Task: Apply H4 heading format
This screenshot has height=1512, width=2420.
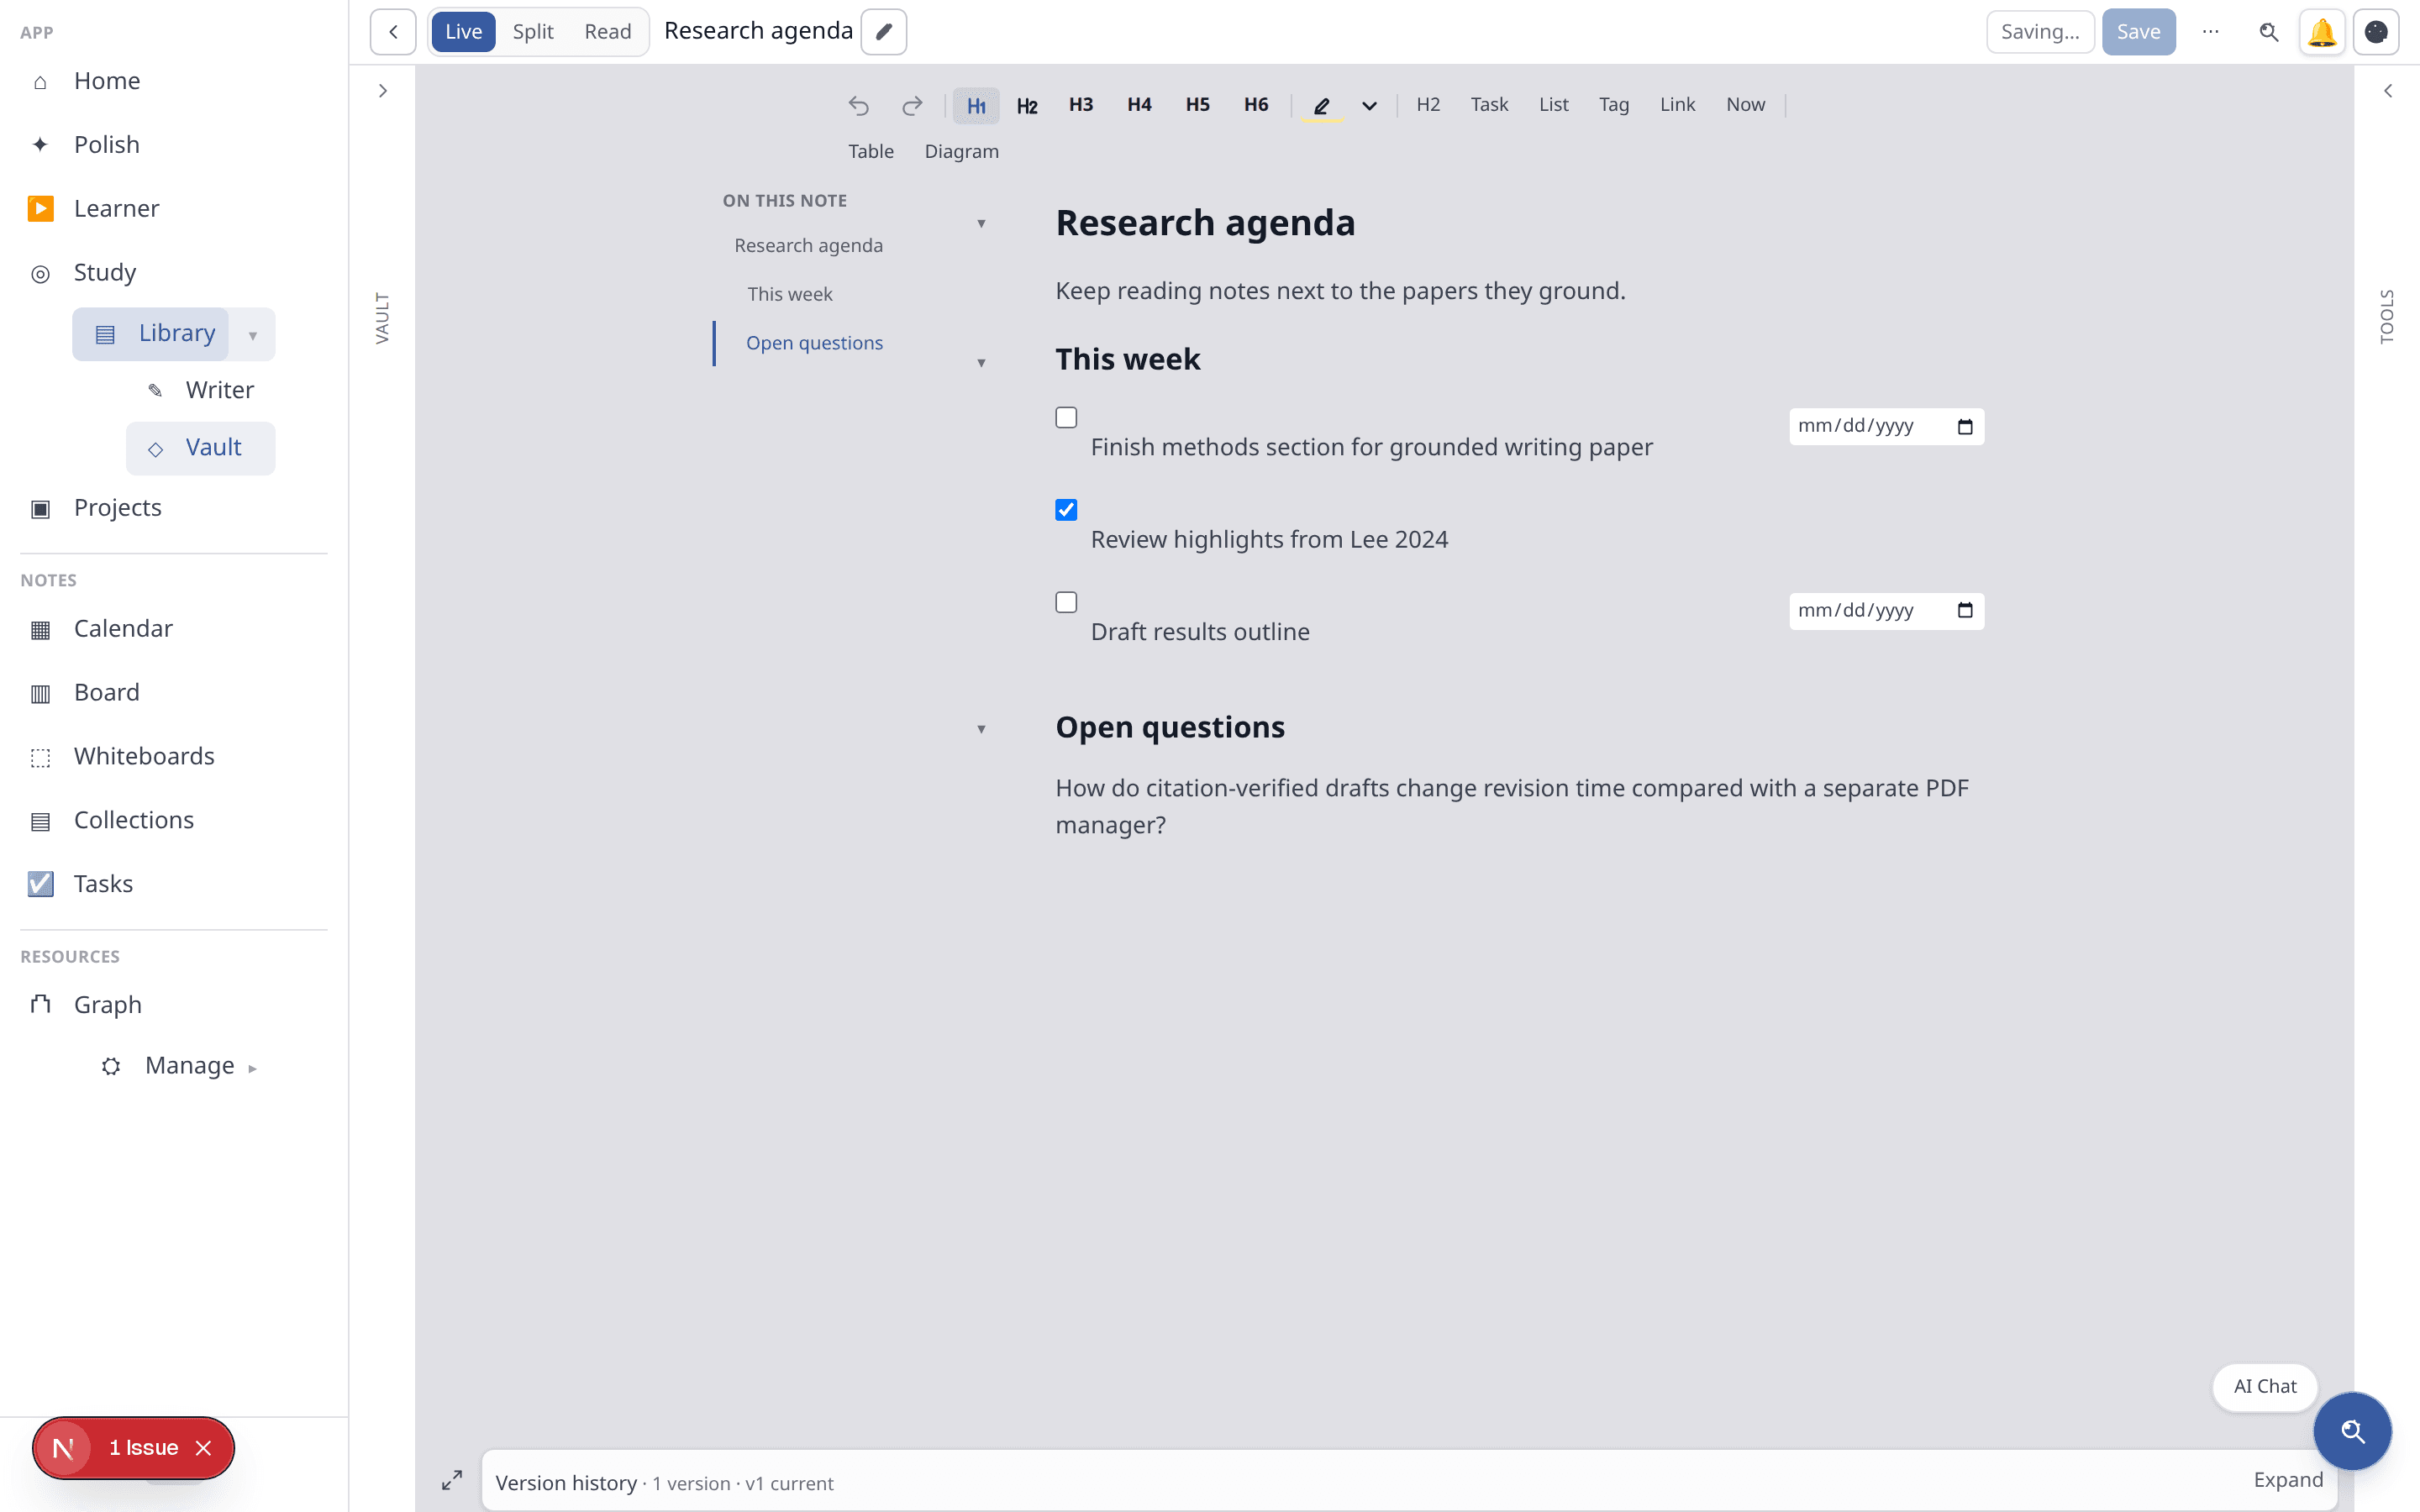Action: point(1139,105)
